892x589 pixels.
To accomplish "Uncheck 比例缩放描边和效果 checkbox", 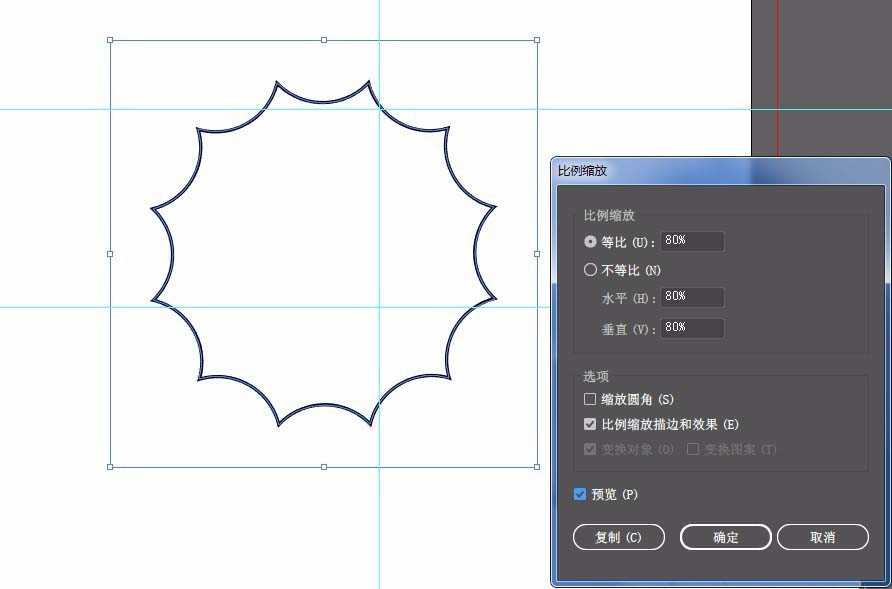I will [590, 424].
